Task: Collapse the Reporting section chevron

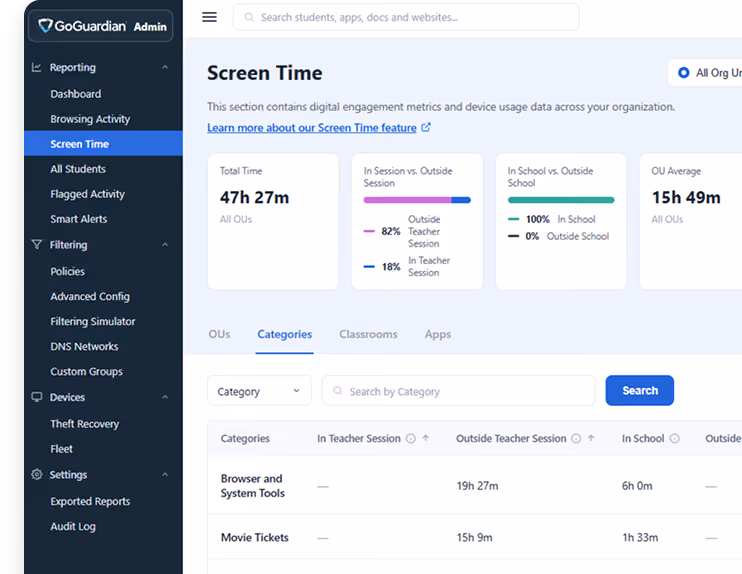Action: point(165,67)
